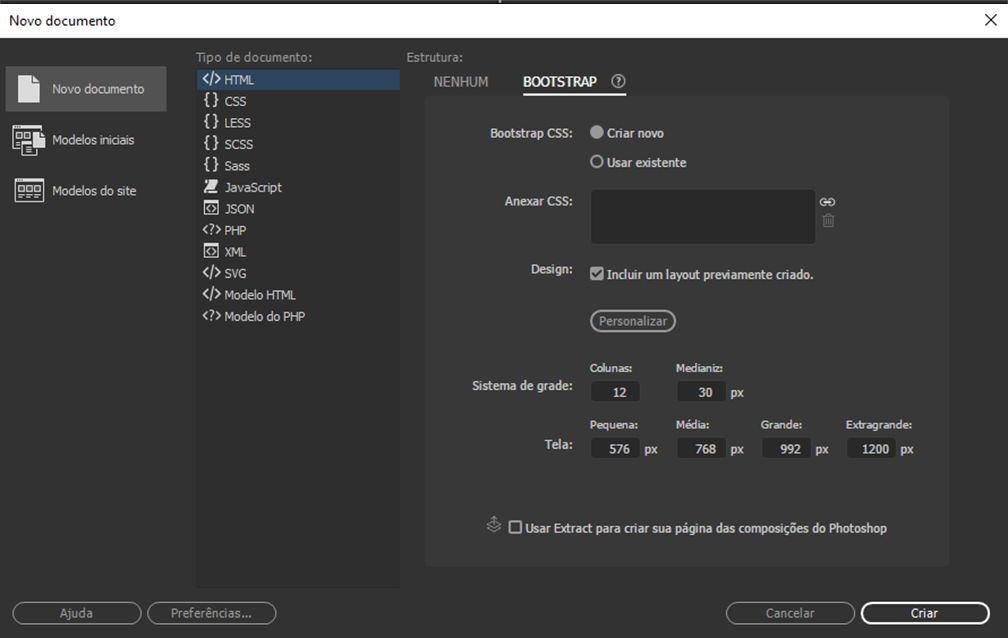1008x638 pixels.
Task: Disable Incluir um layout previamente criado
Action: click(599, 273)
